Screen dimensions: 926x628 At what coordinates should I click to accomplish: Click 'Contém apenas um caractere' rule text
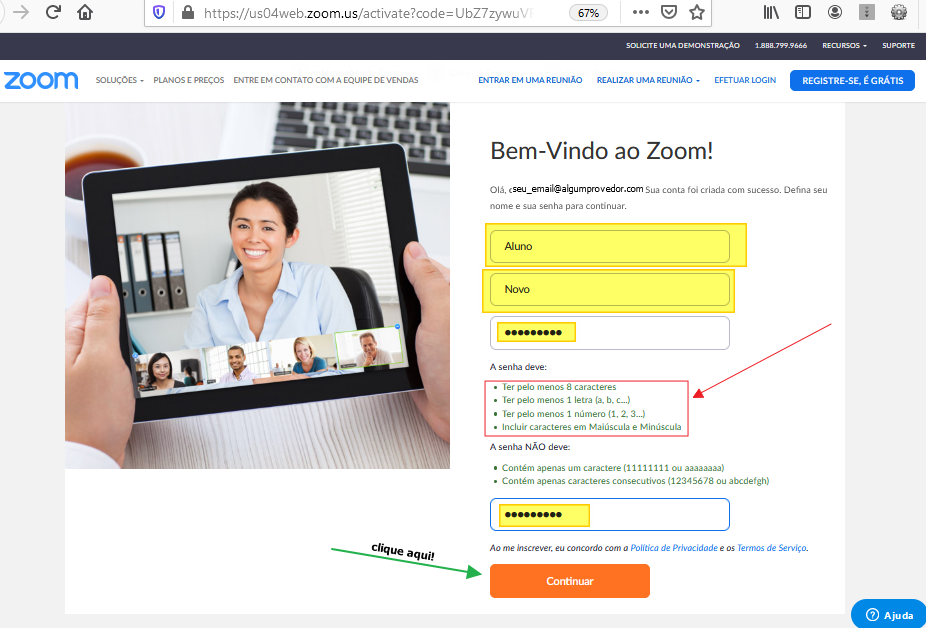(x=613, y=468)
